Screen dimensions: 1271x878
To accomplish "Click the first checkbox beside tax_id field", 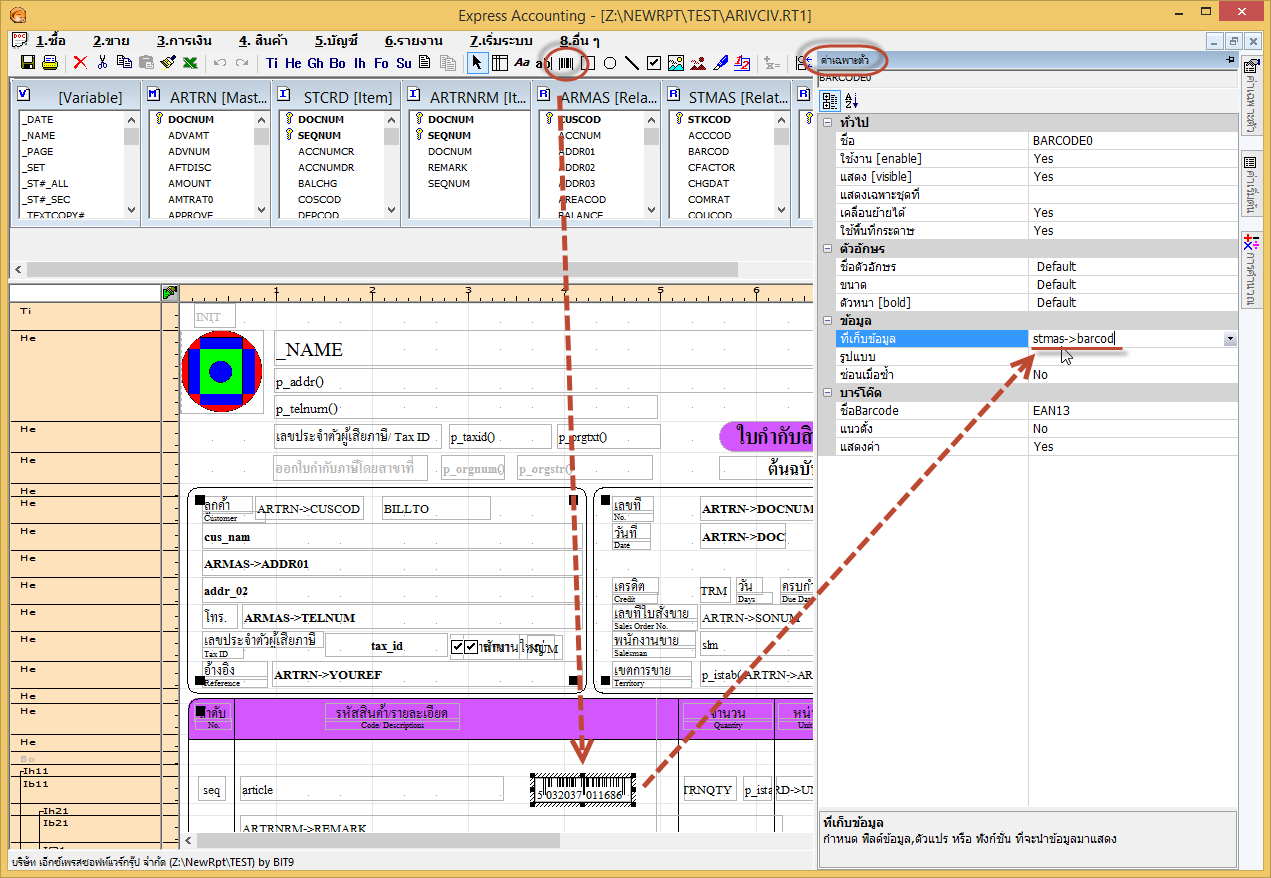I will (458, 648).
